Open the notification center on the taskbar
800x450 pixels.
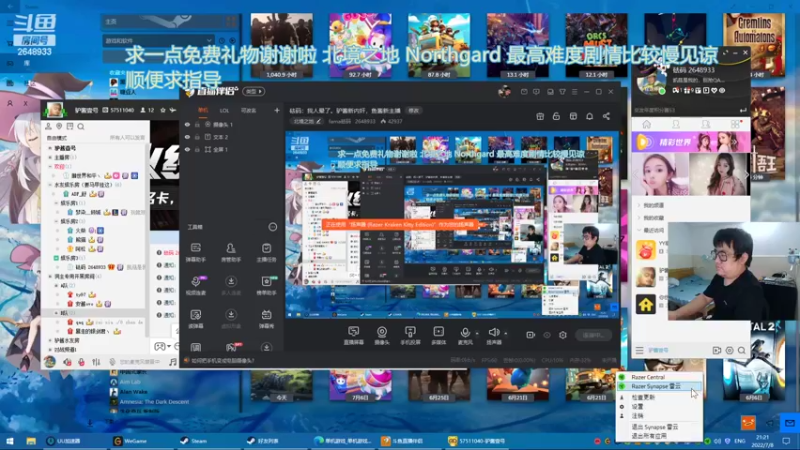tap(786, 441)
